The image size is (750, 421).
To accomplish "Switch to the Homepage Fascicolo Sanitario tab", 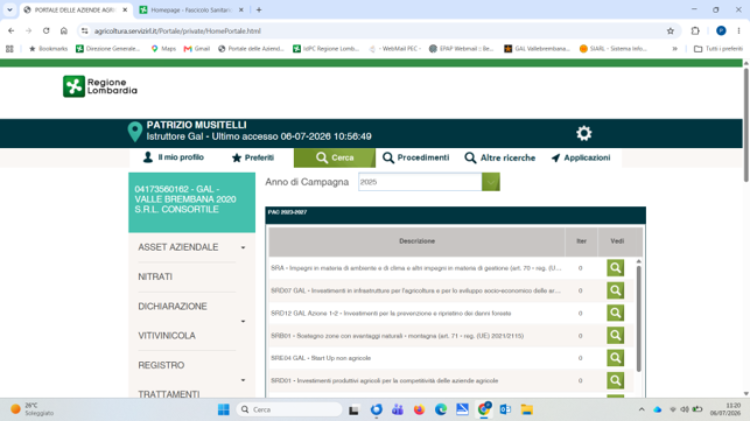I will click(191, 10).
